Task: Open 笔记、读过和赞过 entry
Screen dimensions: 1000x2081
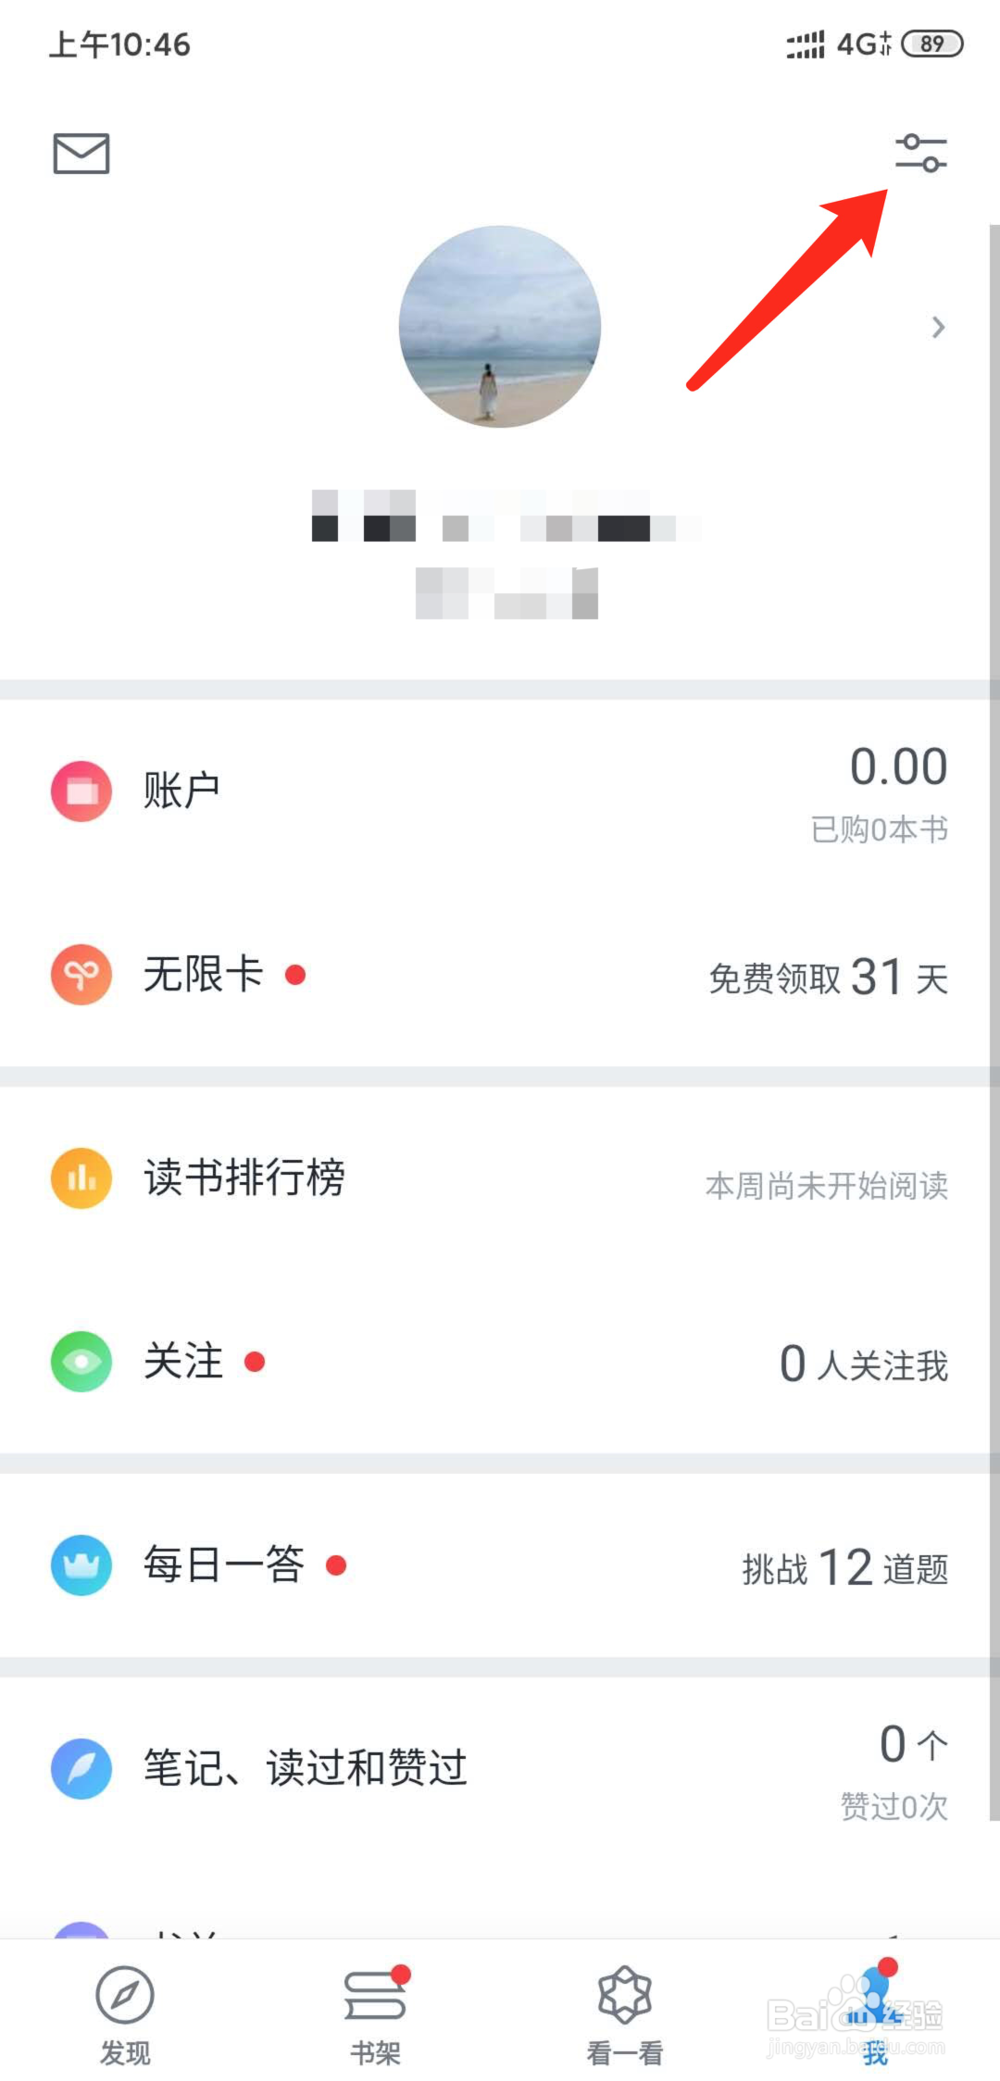Action: click(x=305, y=1768)
